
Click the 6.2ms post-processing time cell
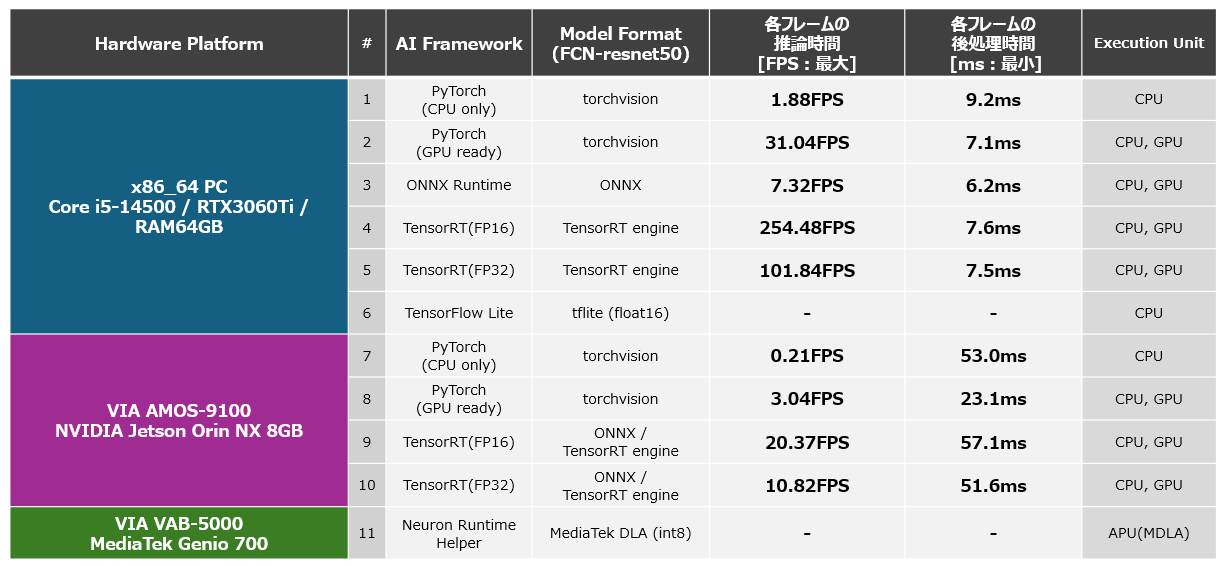(993, 185)
